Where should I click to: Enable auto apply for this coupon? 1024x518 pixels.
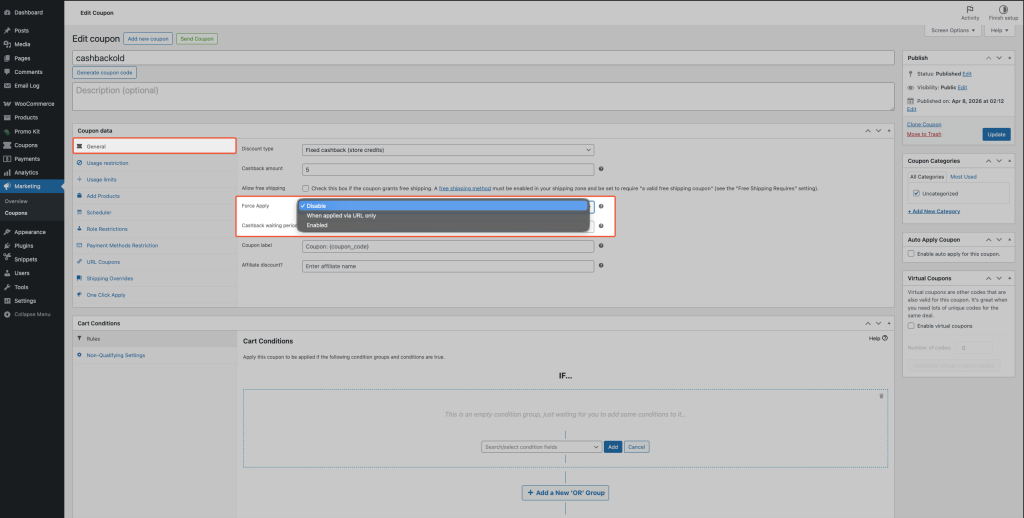pyautogui.click(x=911, y=253)
